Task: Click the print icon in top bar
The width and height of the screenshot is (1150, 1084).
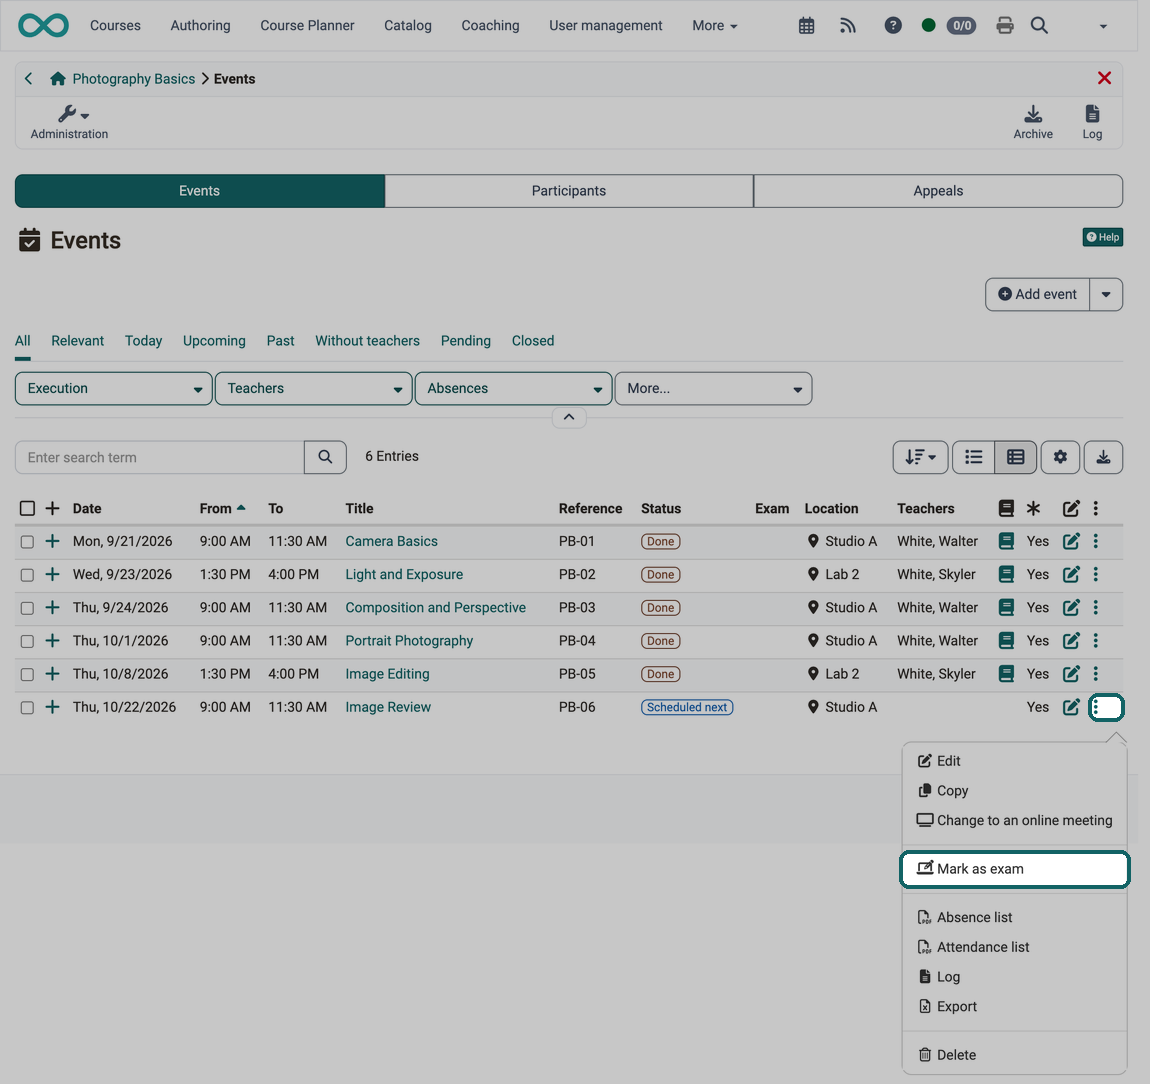Action: tap(1005, 26)
